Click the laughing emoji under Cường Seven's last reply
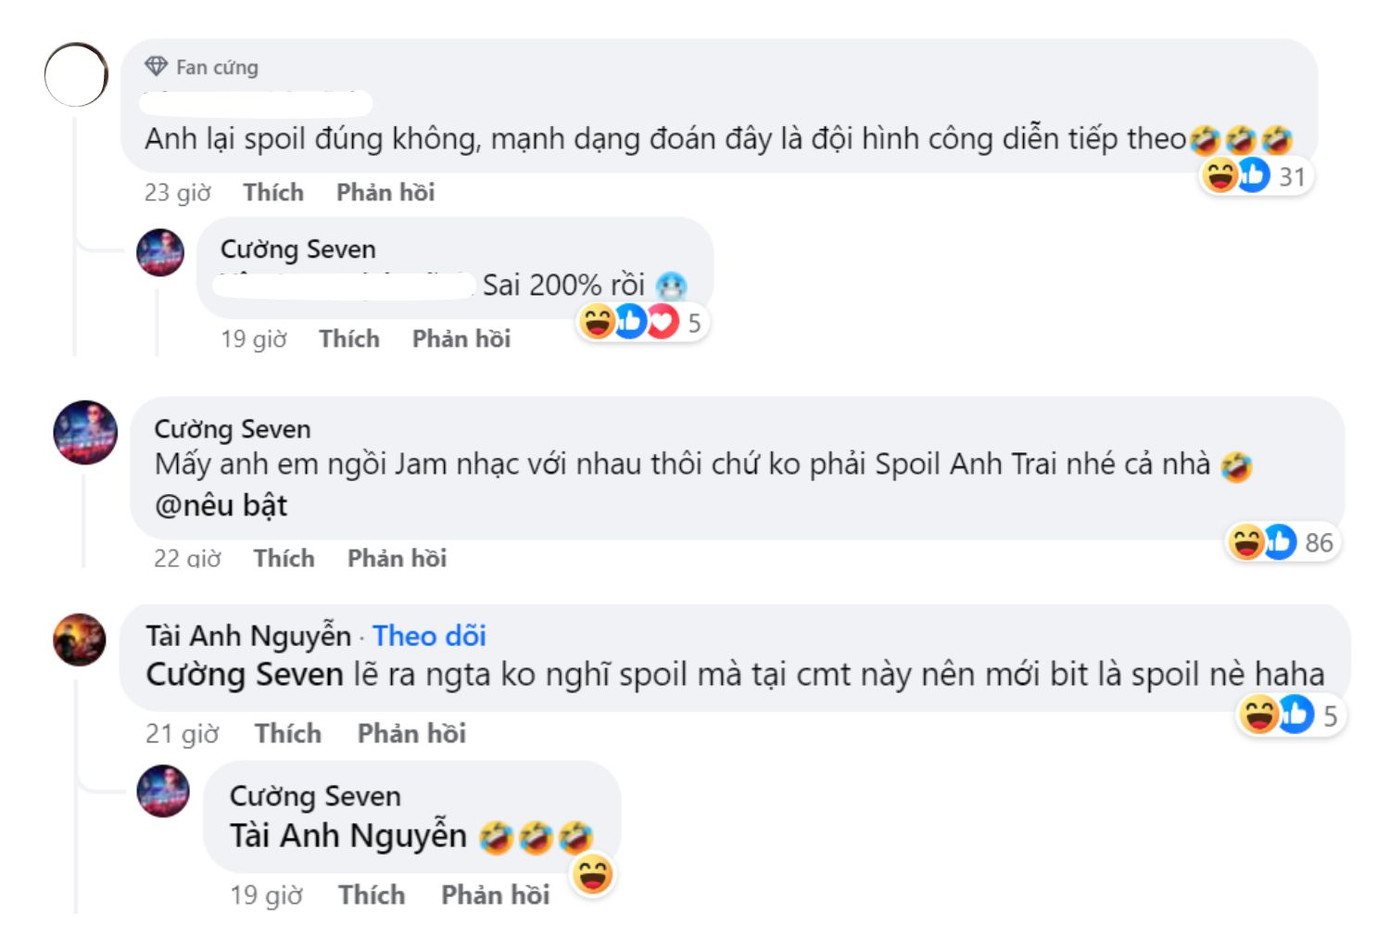This screenshot has width=1390, height=927. (x=594, y=874)
